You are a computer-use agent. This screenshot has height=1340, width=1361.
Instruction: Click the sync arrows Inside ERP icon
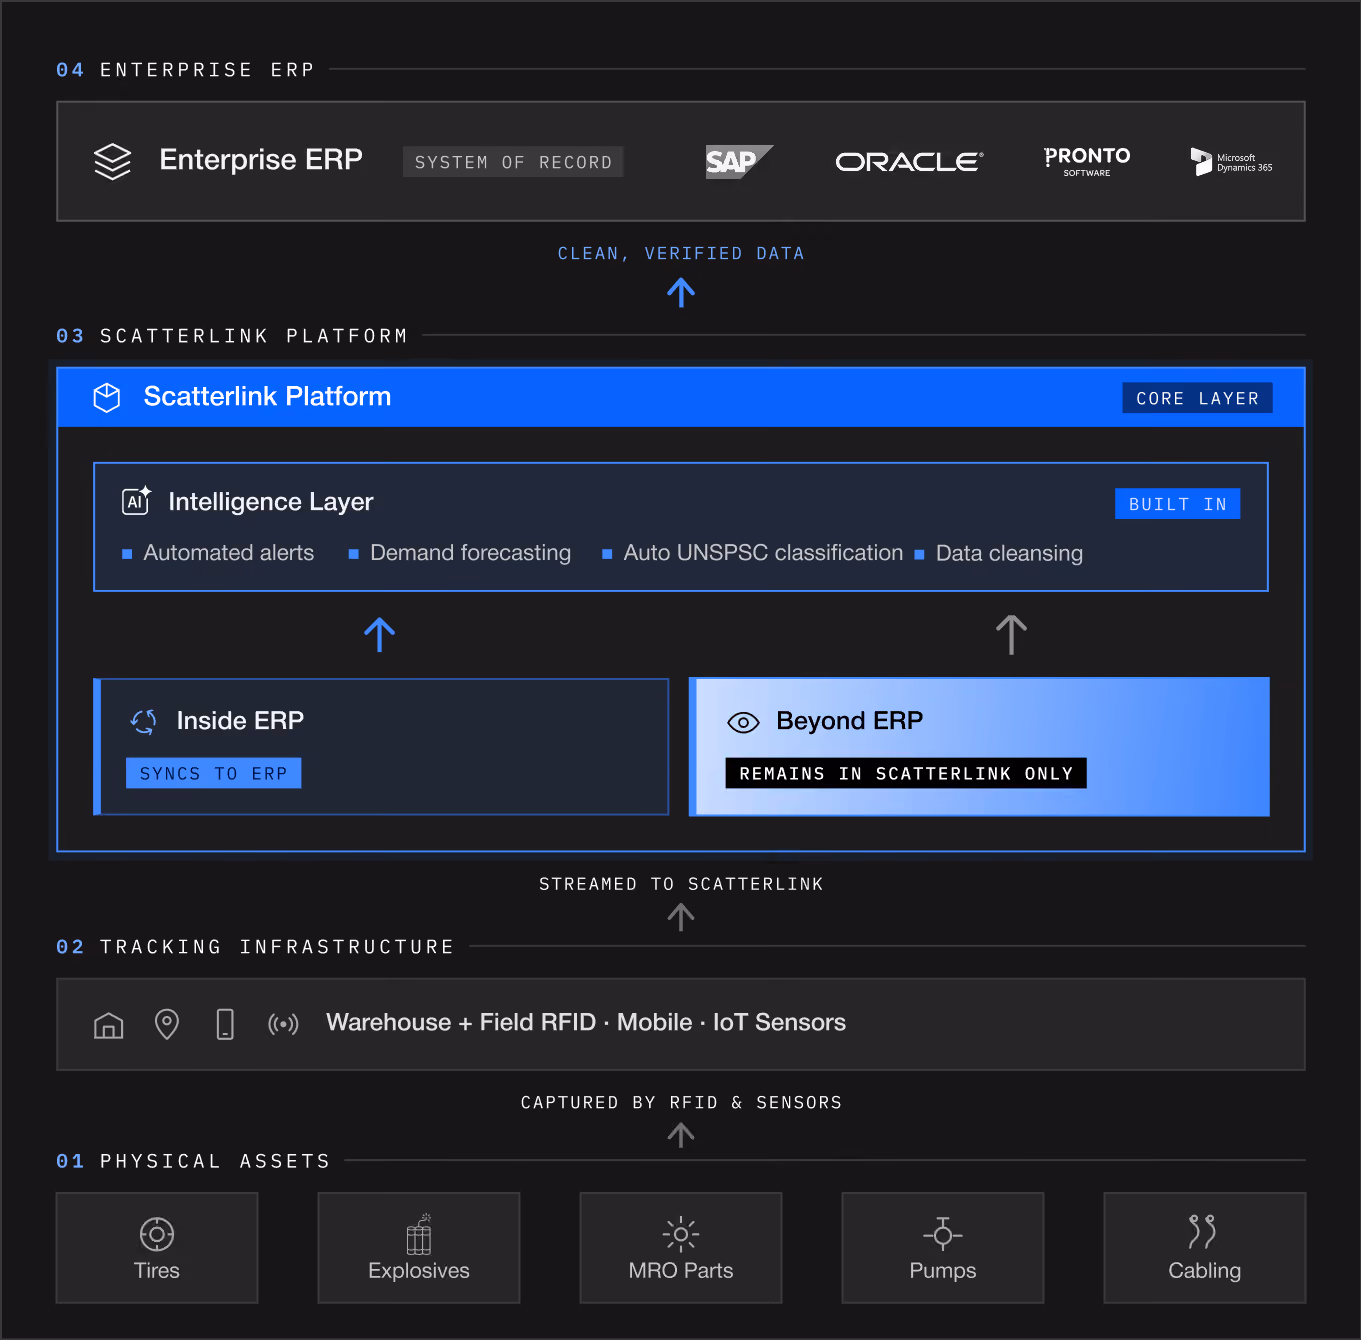(x=143, y=721)
